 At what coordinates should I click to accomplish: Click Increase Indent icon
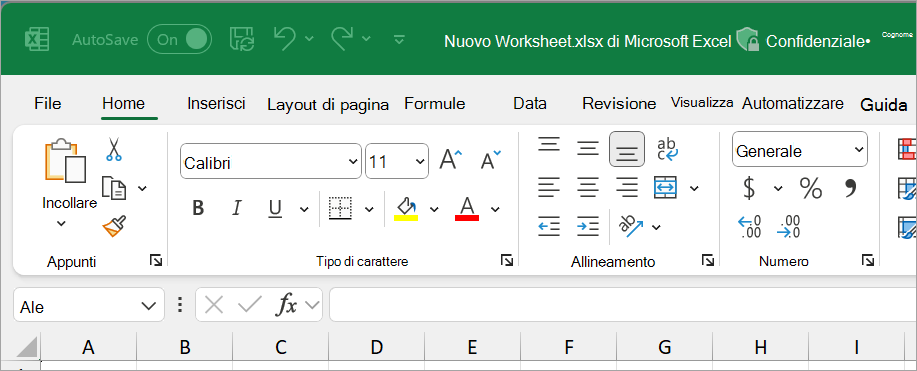click(588, 226)
